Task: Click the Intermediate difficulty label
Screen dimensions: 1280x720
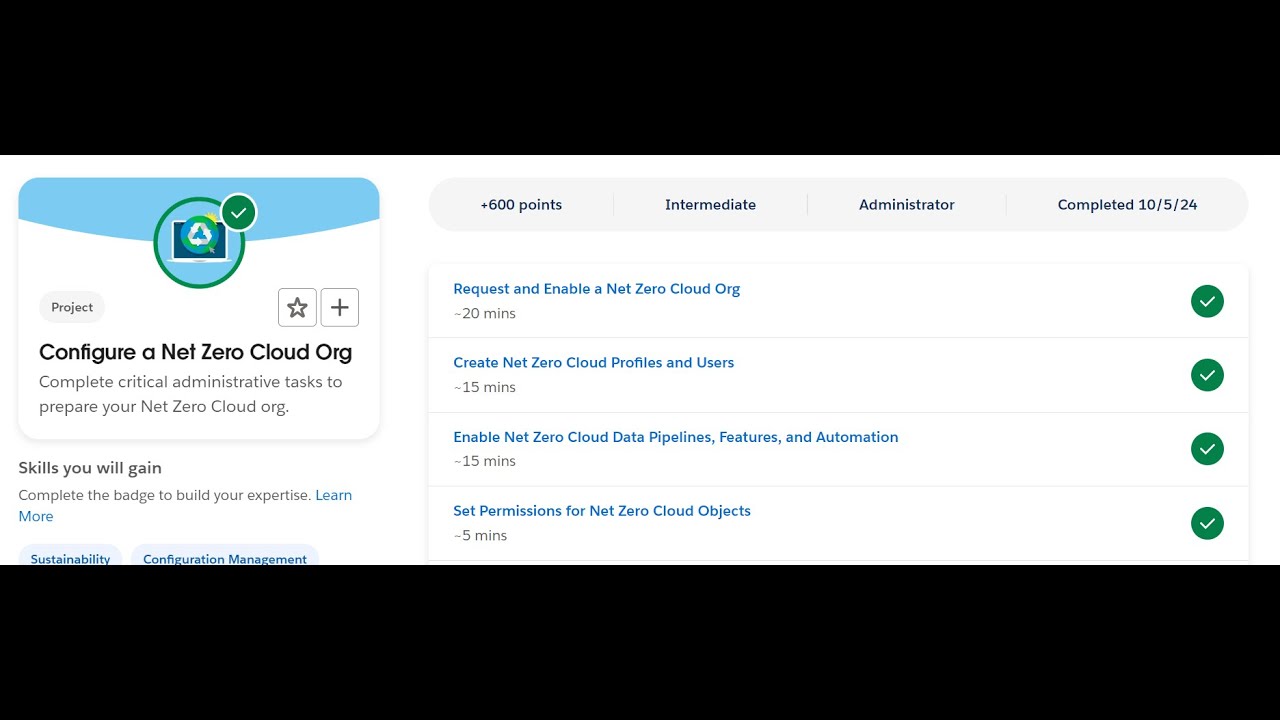Action: click(x=710, y=205)
